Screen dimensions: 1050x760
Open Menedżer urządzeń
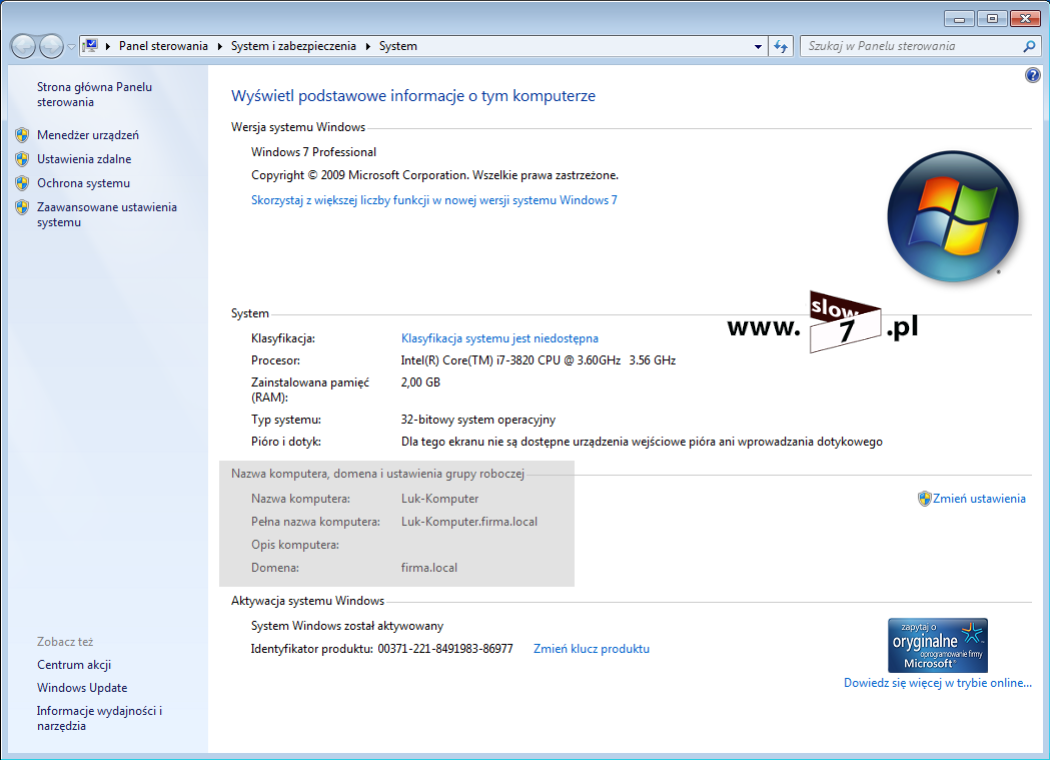tap(88, 135)
